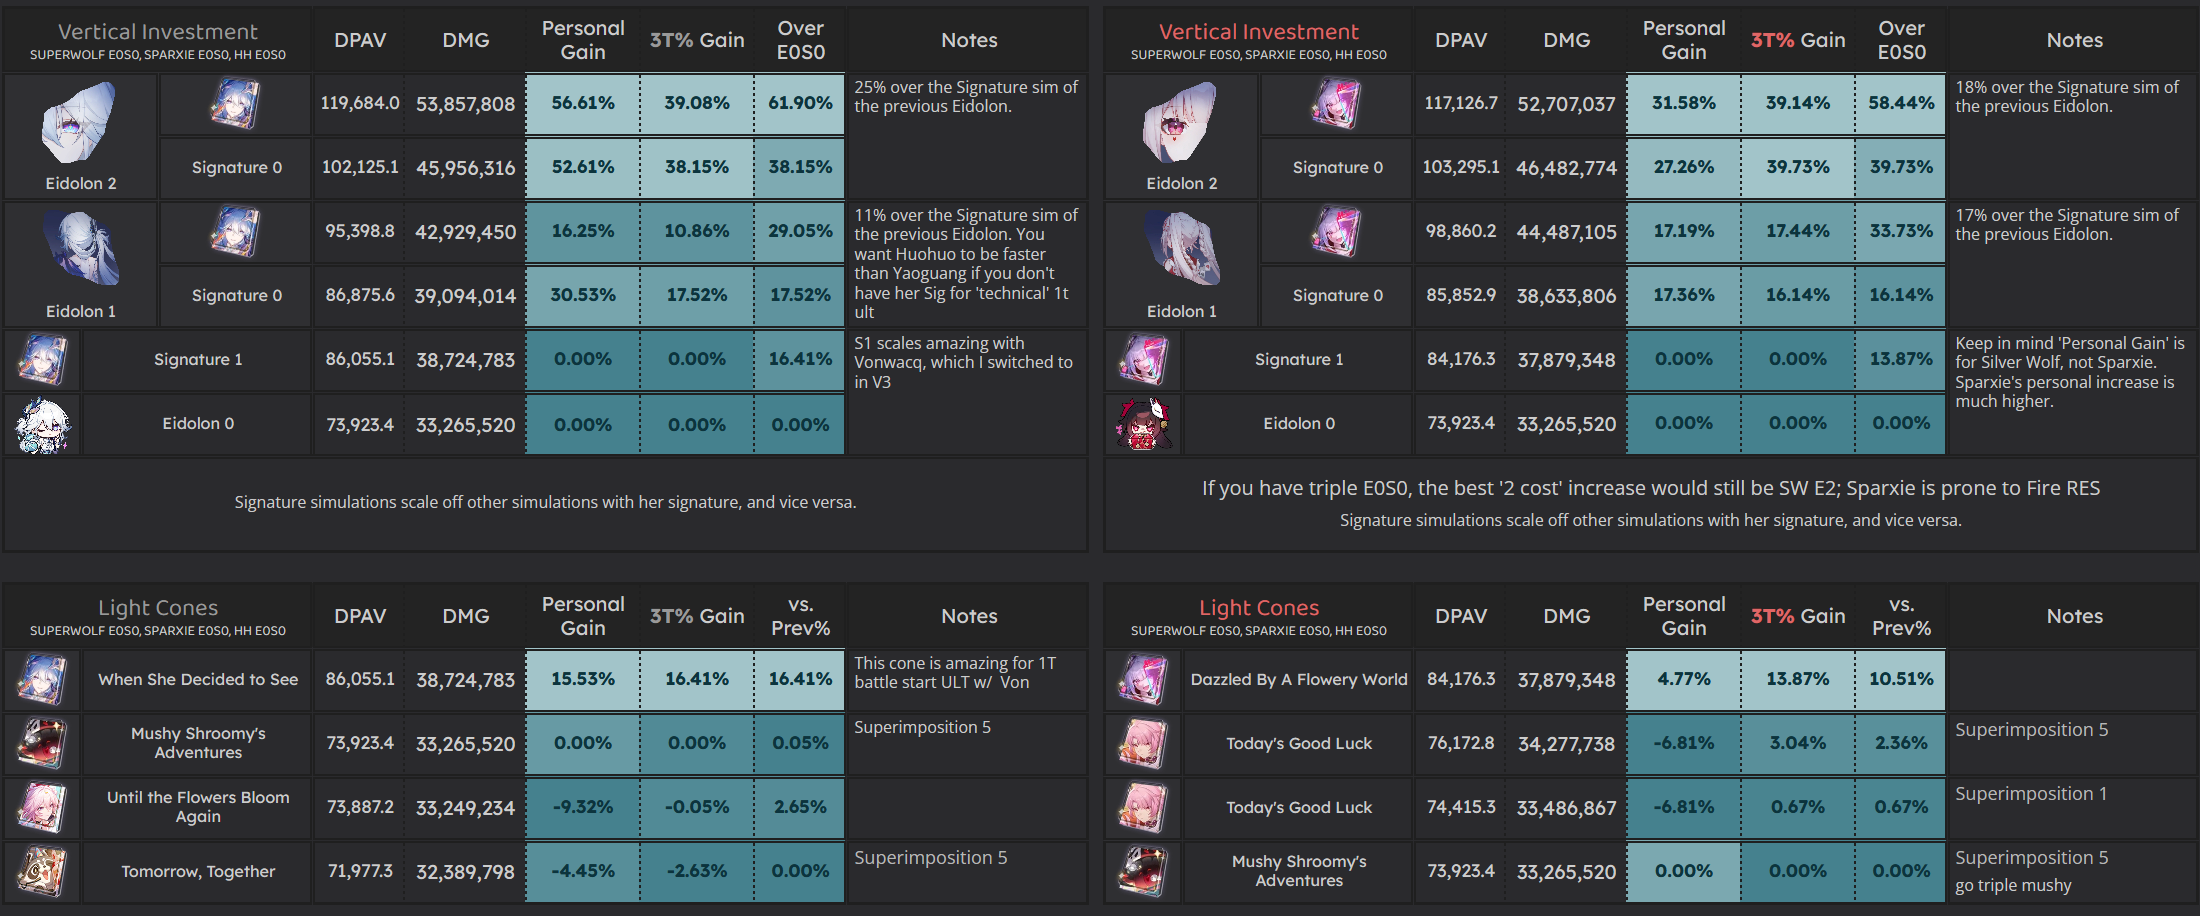The width and height of the screenshot is (2200, 916).
Task: Select the Sparxie Eidolon 0 chibi icon
Action: pos(1143,424)
